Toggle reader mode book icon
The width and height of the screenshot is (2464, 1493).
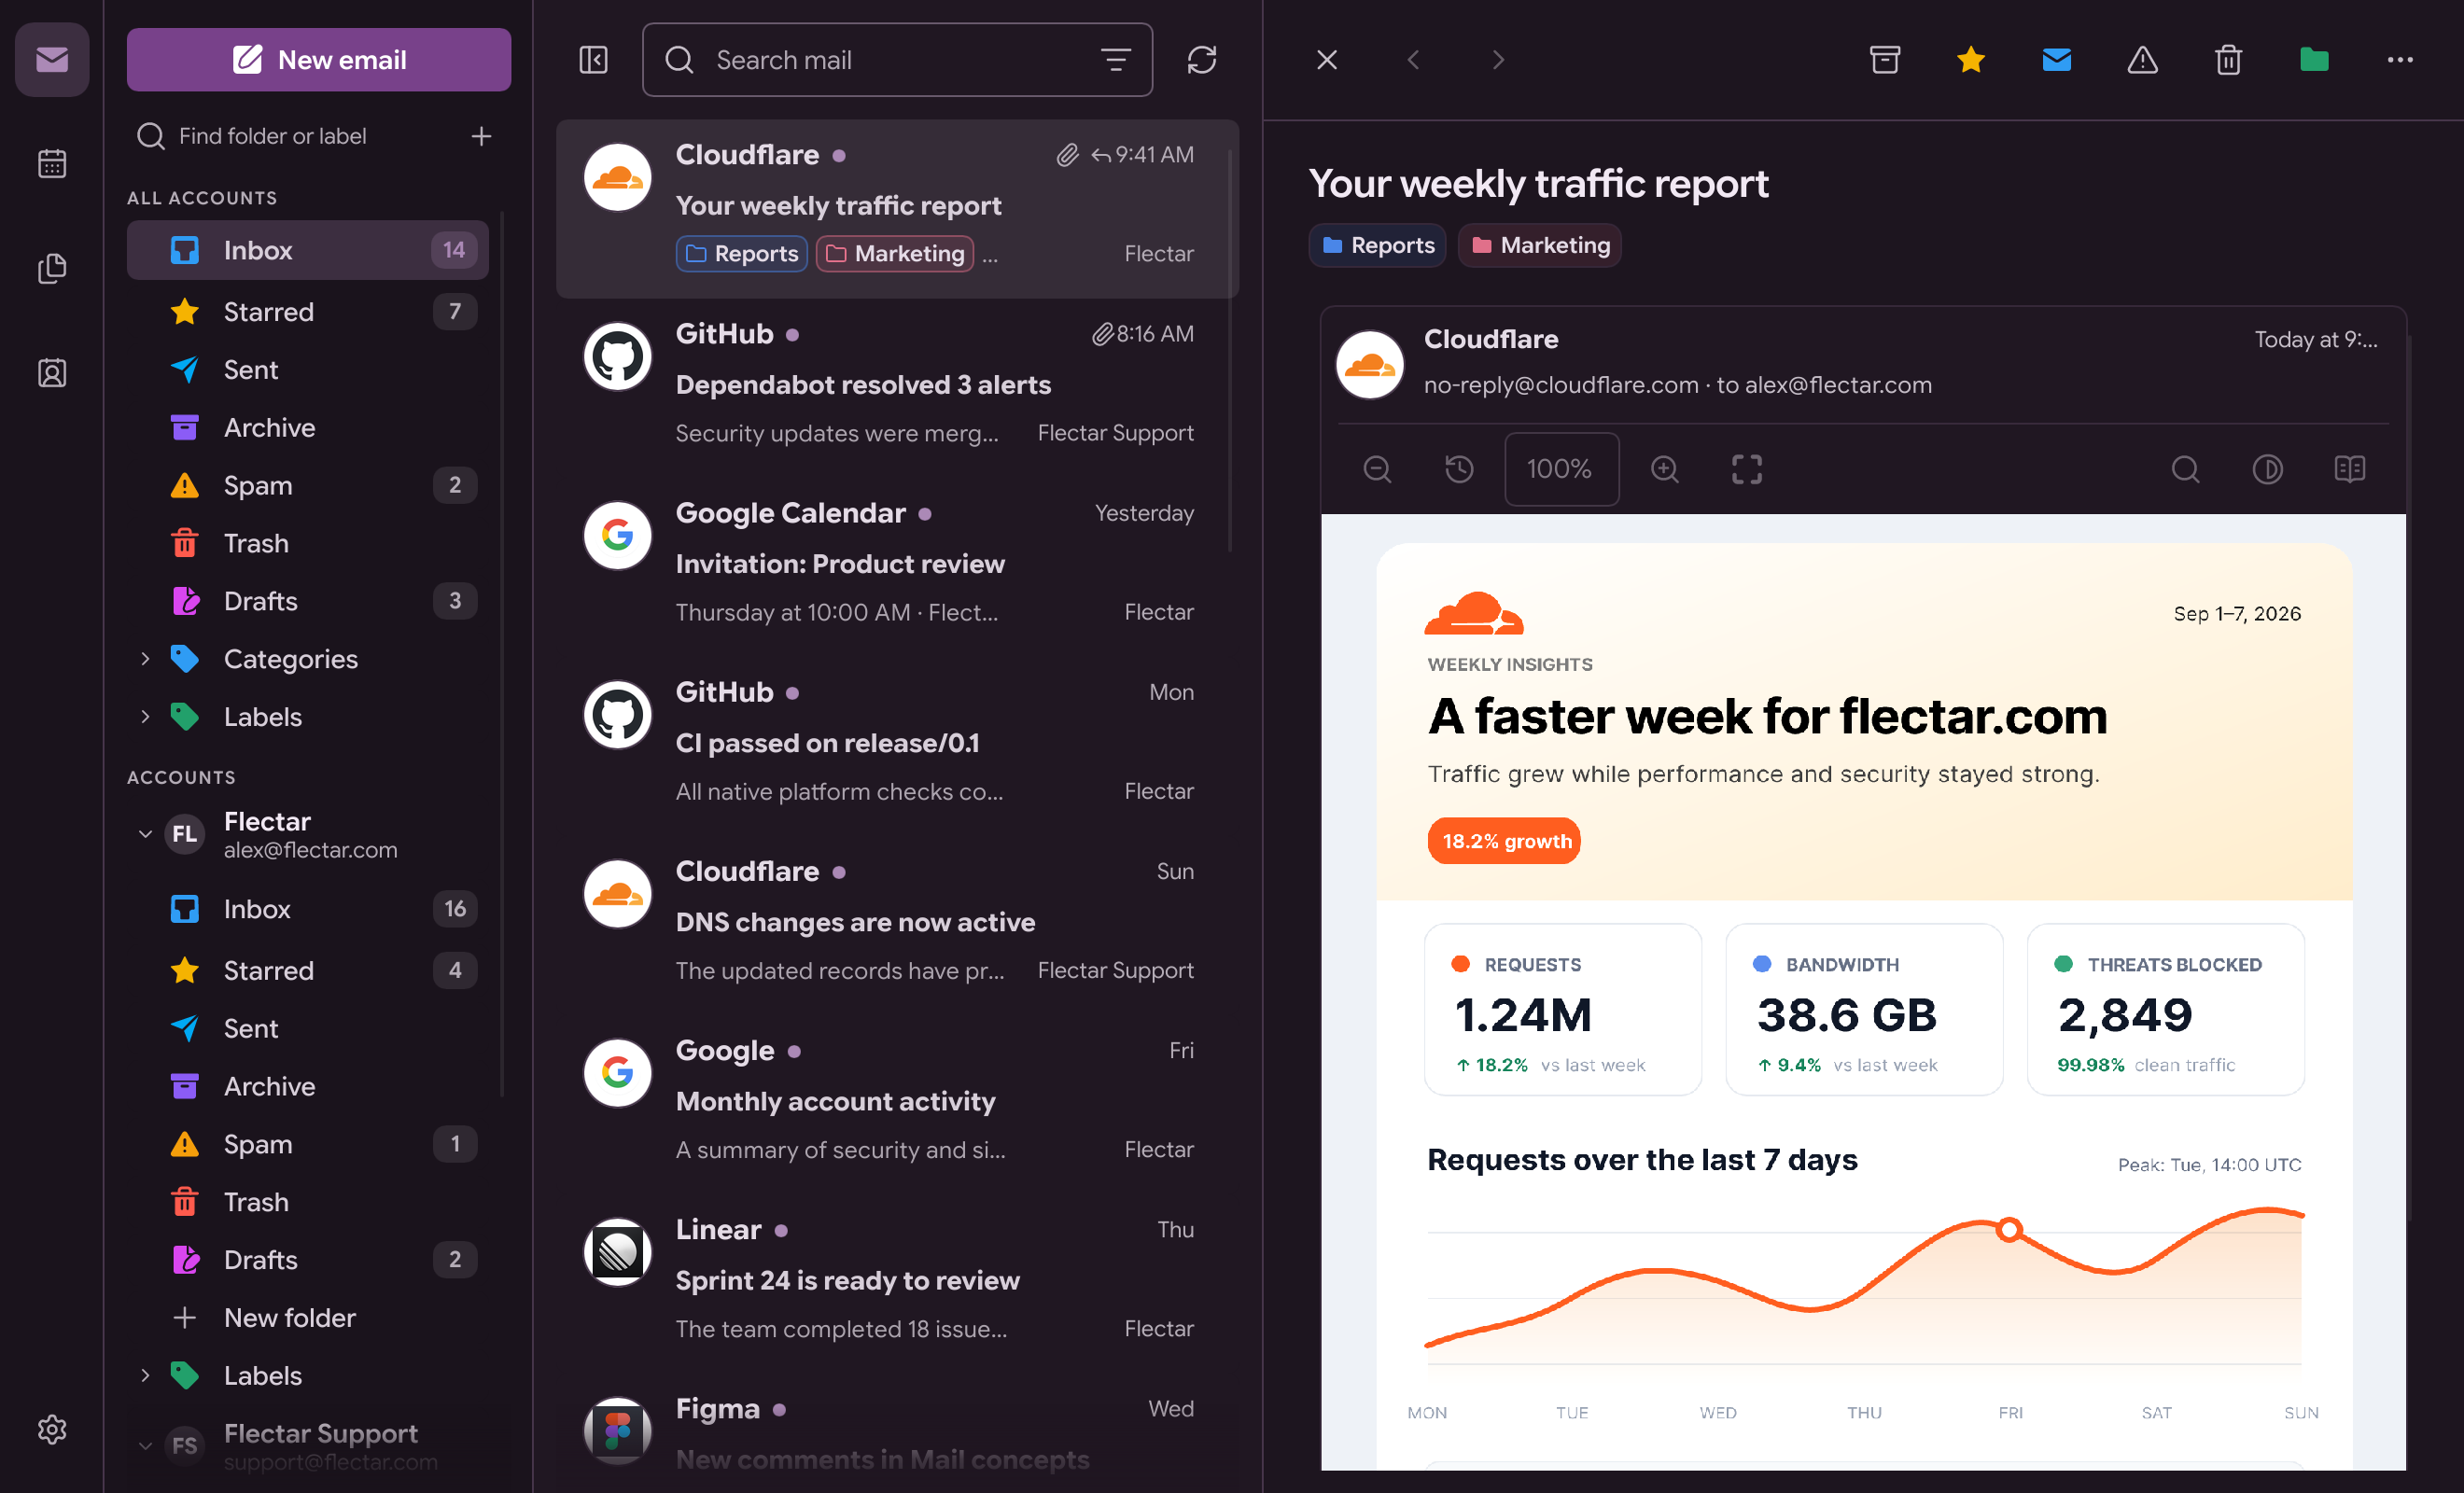[x=2349, y=469]
